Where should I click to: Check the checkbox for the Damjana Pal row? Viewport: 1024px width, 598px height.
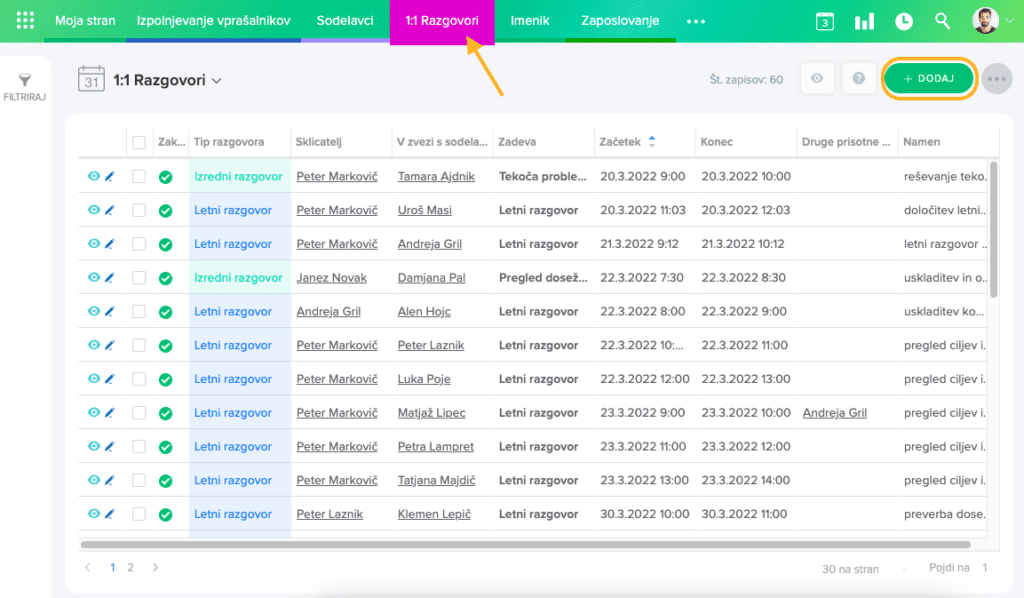[139, 278]
